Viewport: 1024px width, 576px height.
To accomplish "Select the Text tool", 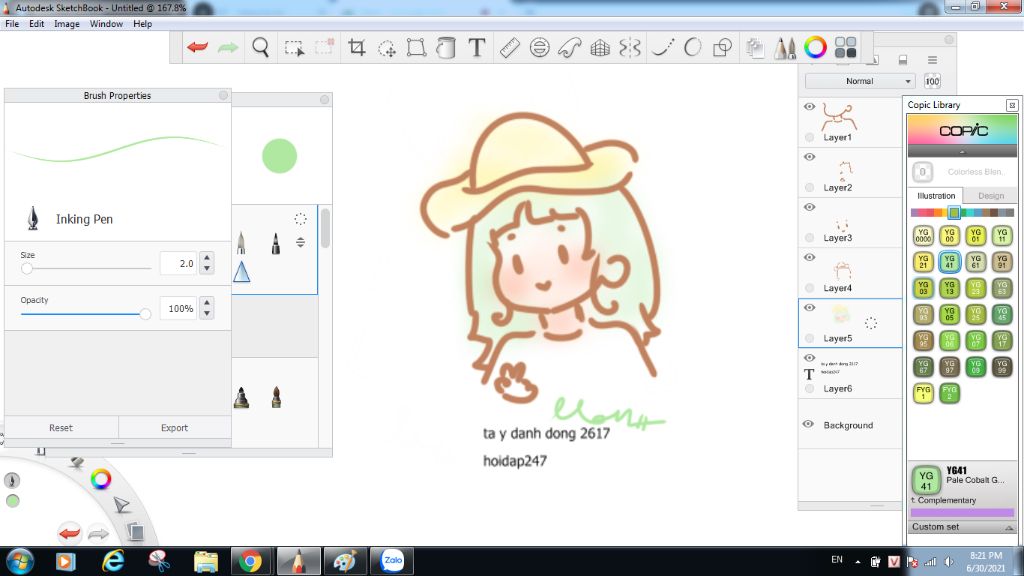I will [x=477, y=48].
